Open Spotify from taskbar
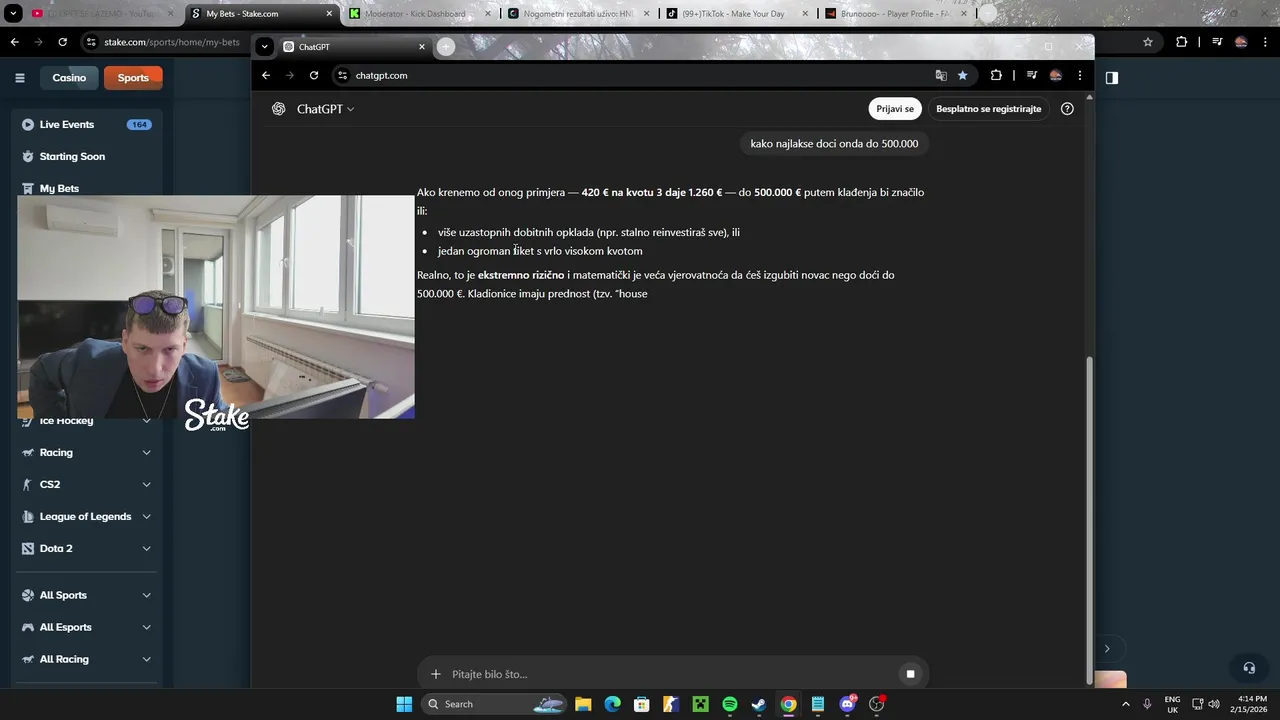 tap(730, 704)
